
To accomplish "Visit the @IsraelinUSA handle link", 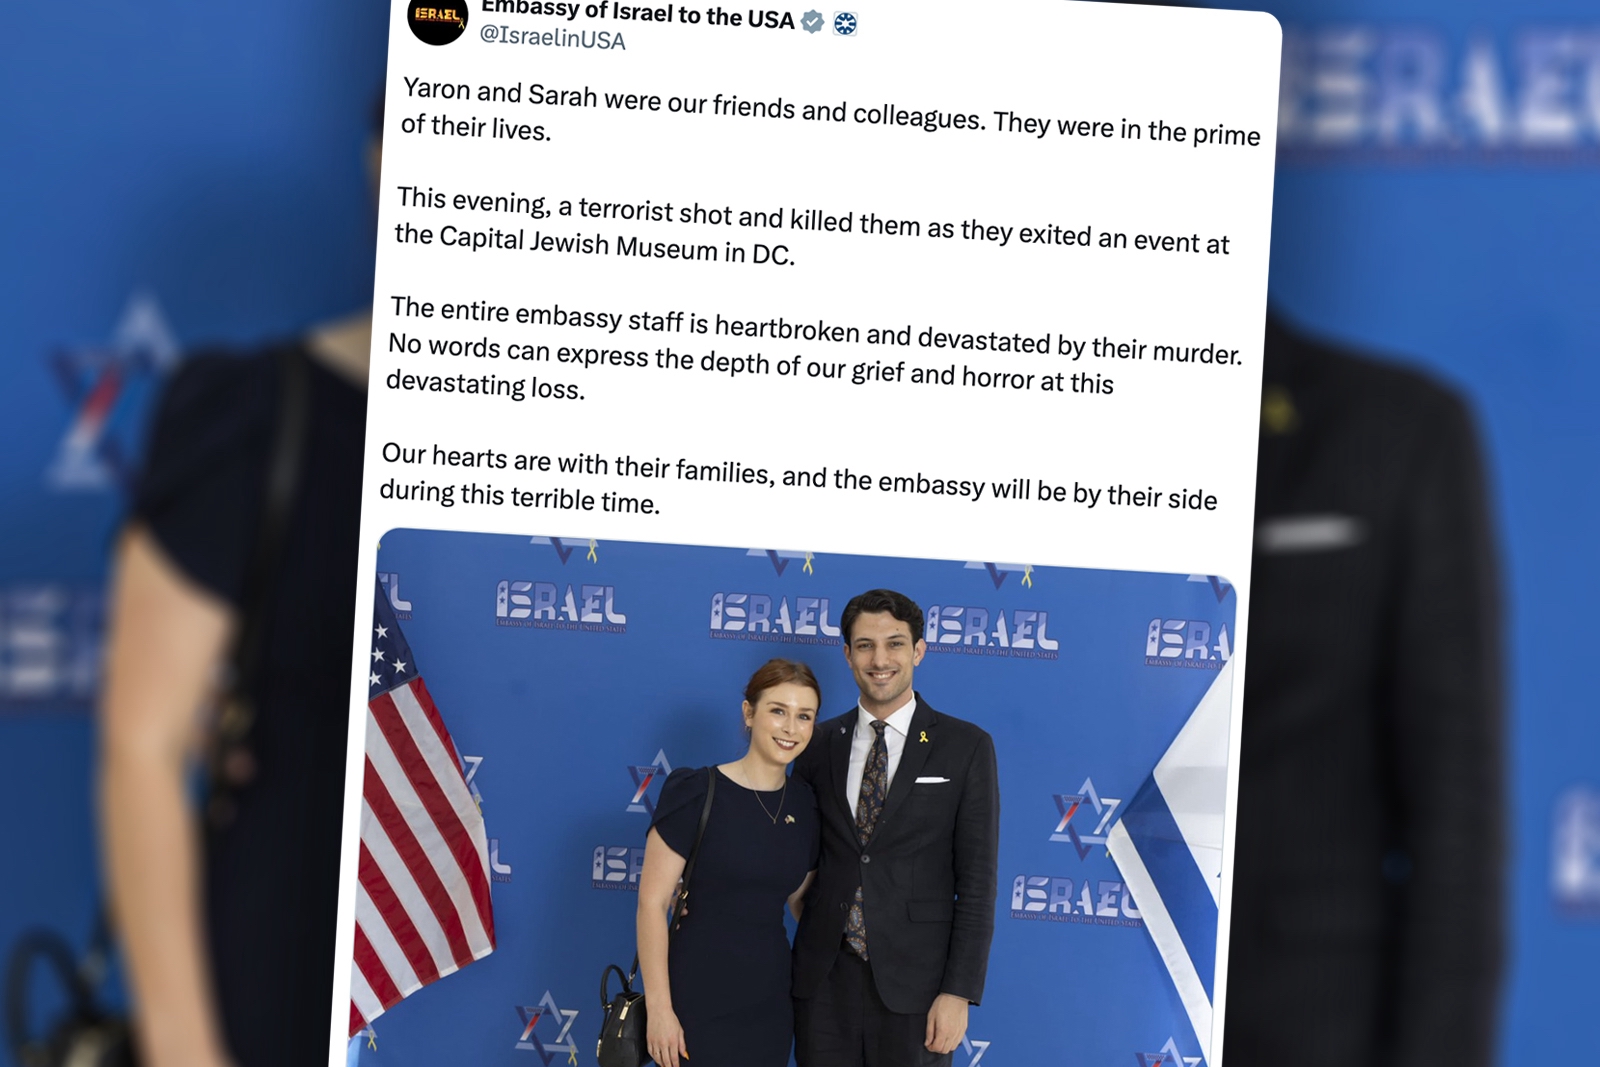I will point(552,37).
